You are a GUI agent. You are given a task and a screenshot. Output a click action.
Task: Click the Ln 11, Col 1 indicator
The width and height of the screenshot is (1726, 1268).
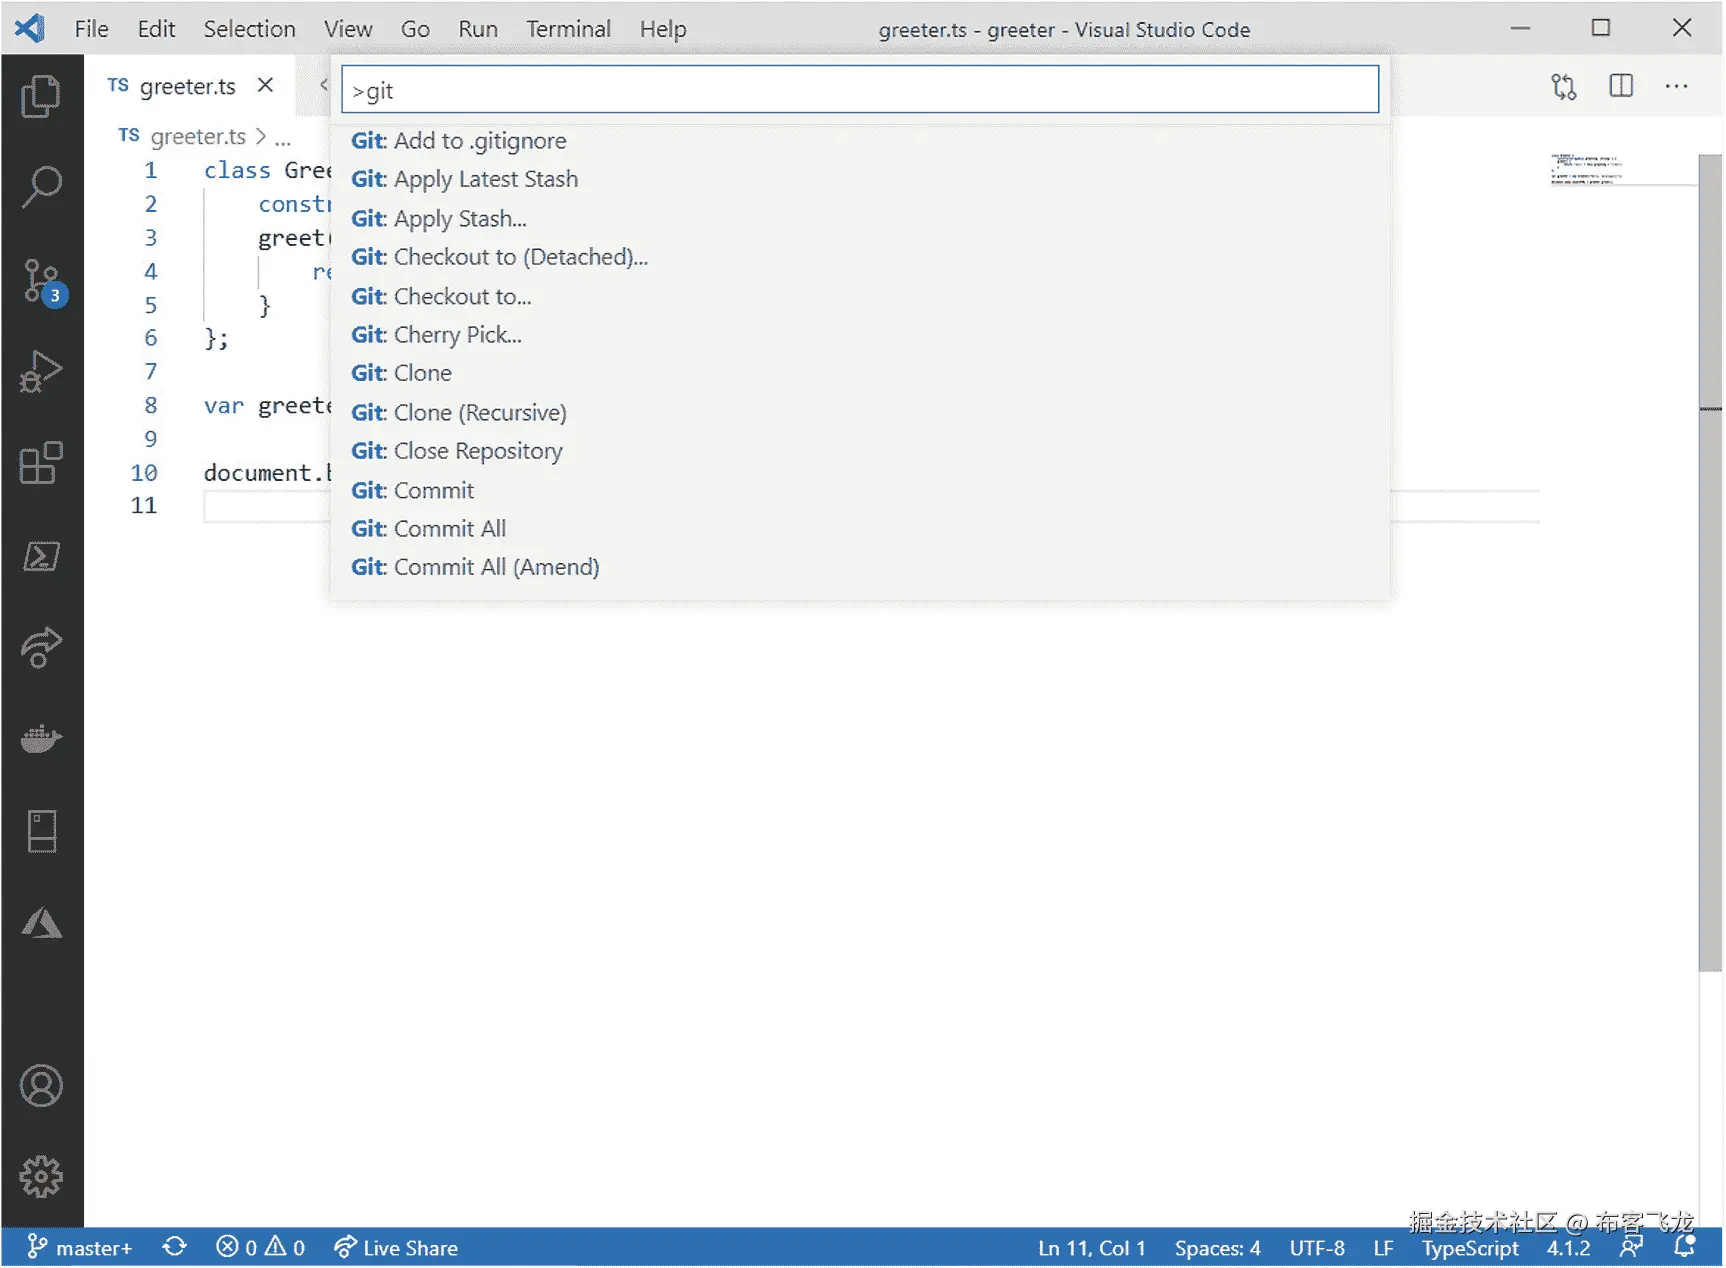coord(1091,1247)
